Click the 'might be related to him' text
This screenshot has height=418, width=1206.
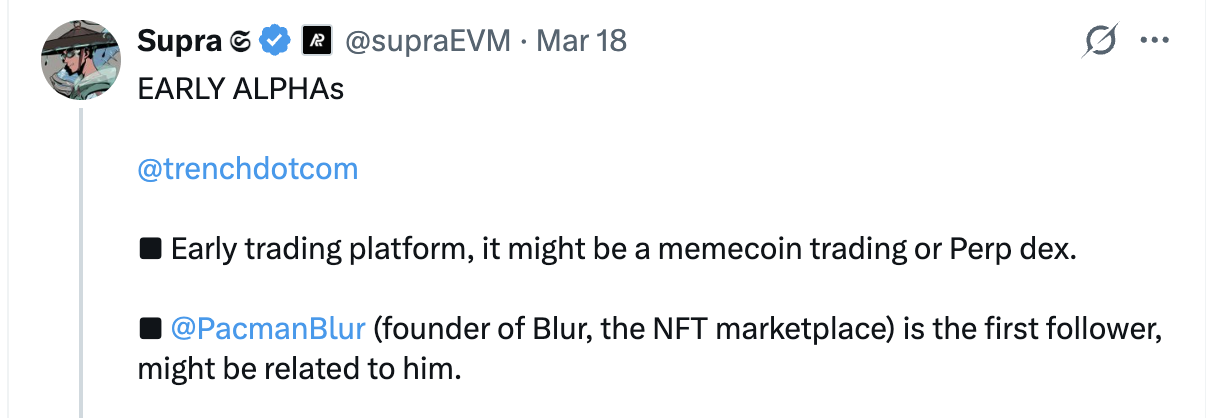(x=300, y=369)
